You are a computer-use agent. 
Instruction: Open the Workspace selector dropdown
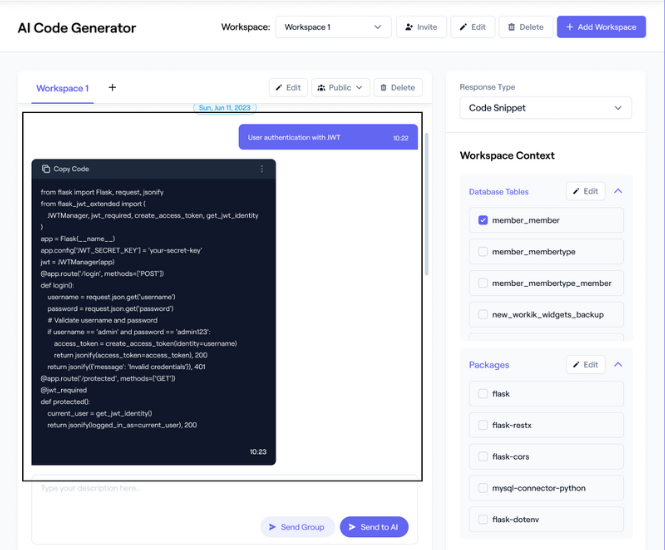point(333,27)
